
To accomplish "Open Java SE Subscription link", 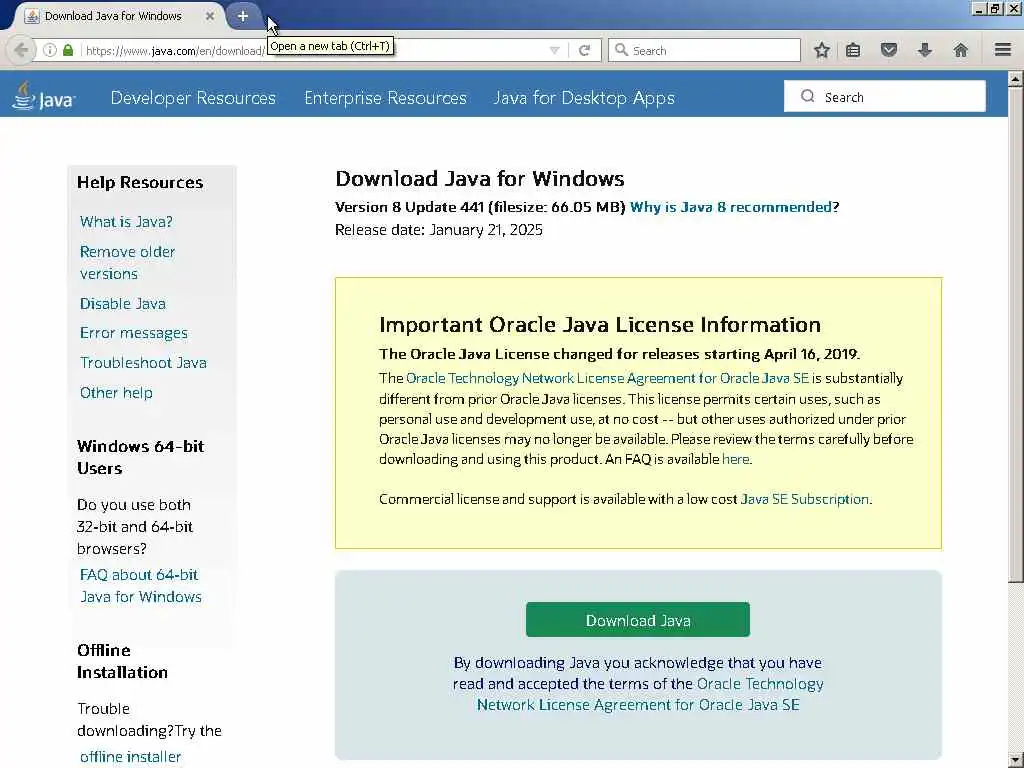I will click(805, 499).
